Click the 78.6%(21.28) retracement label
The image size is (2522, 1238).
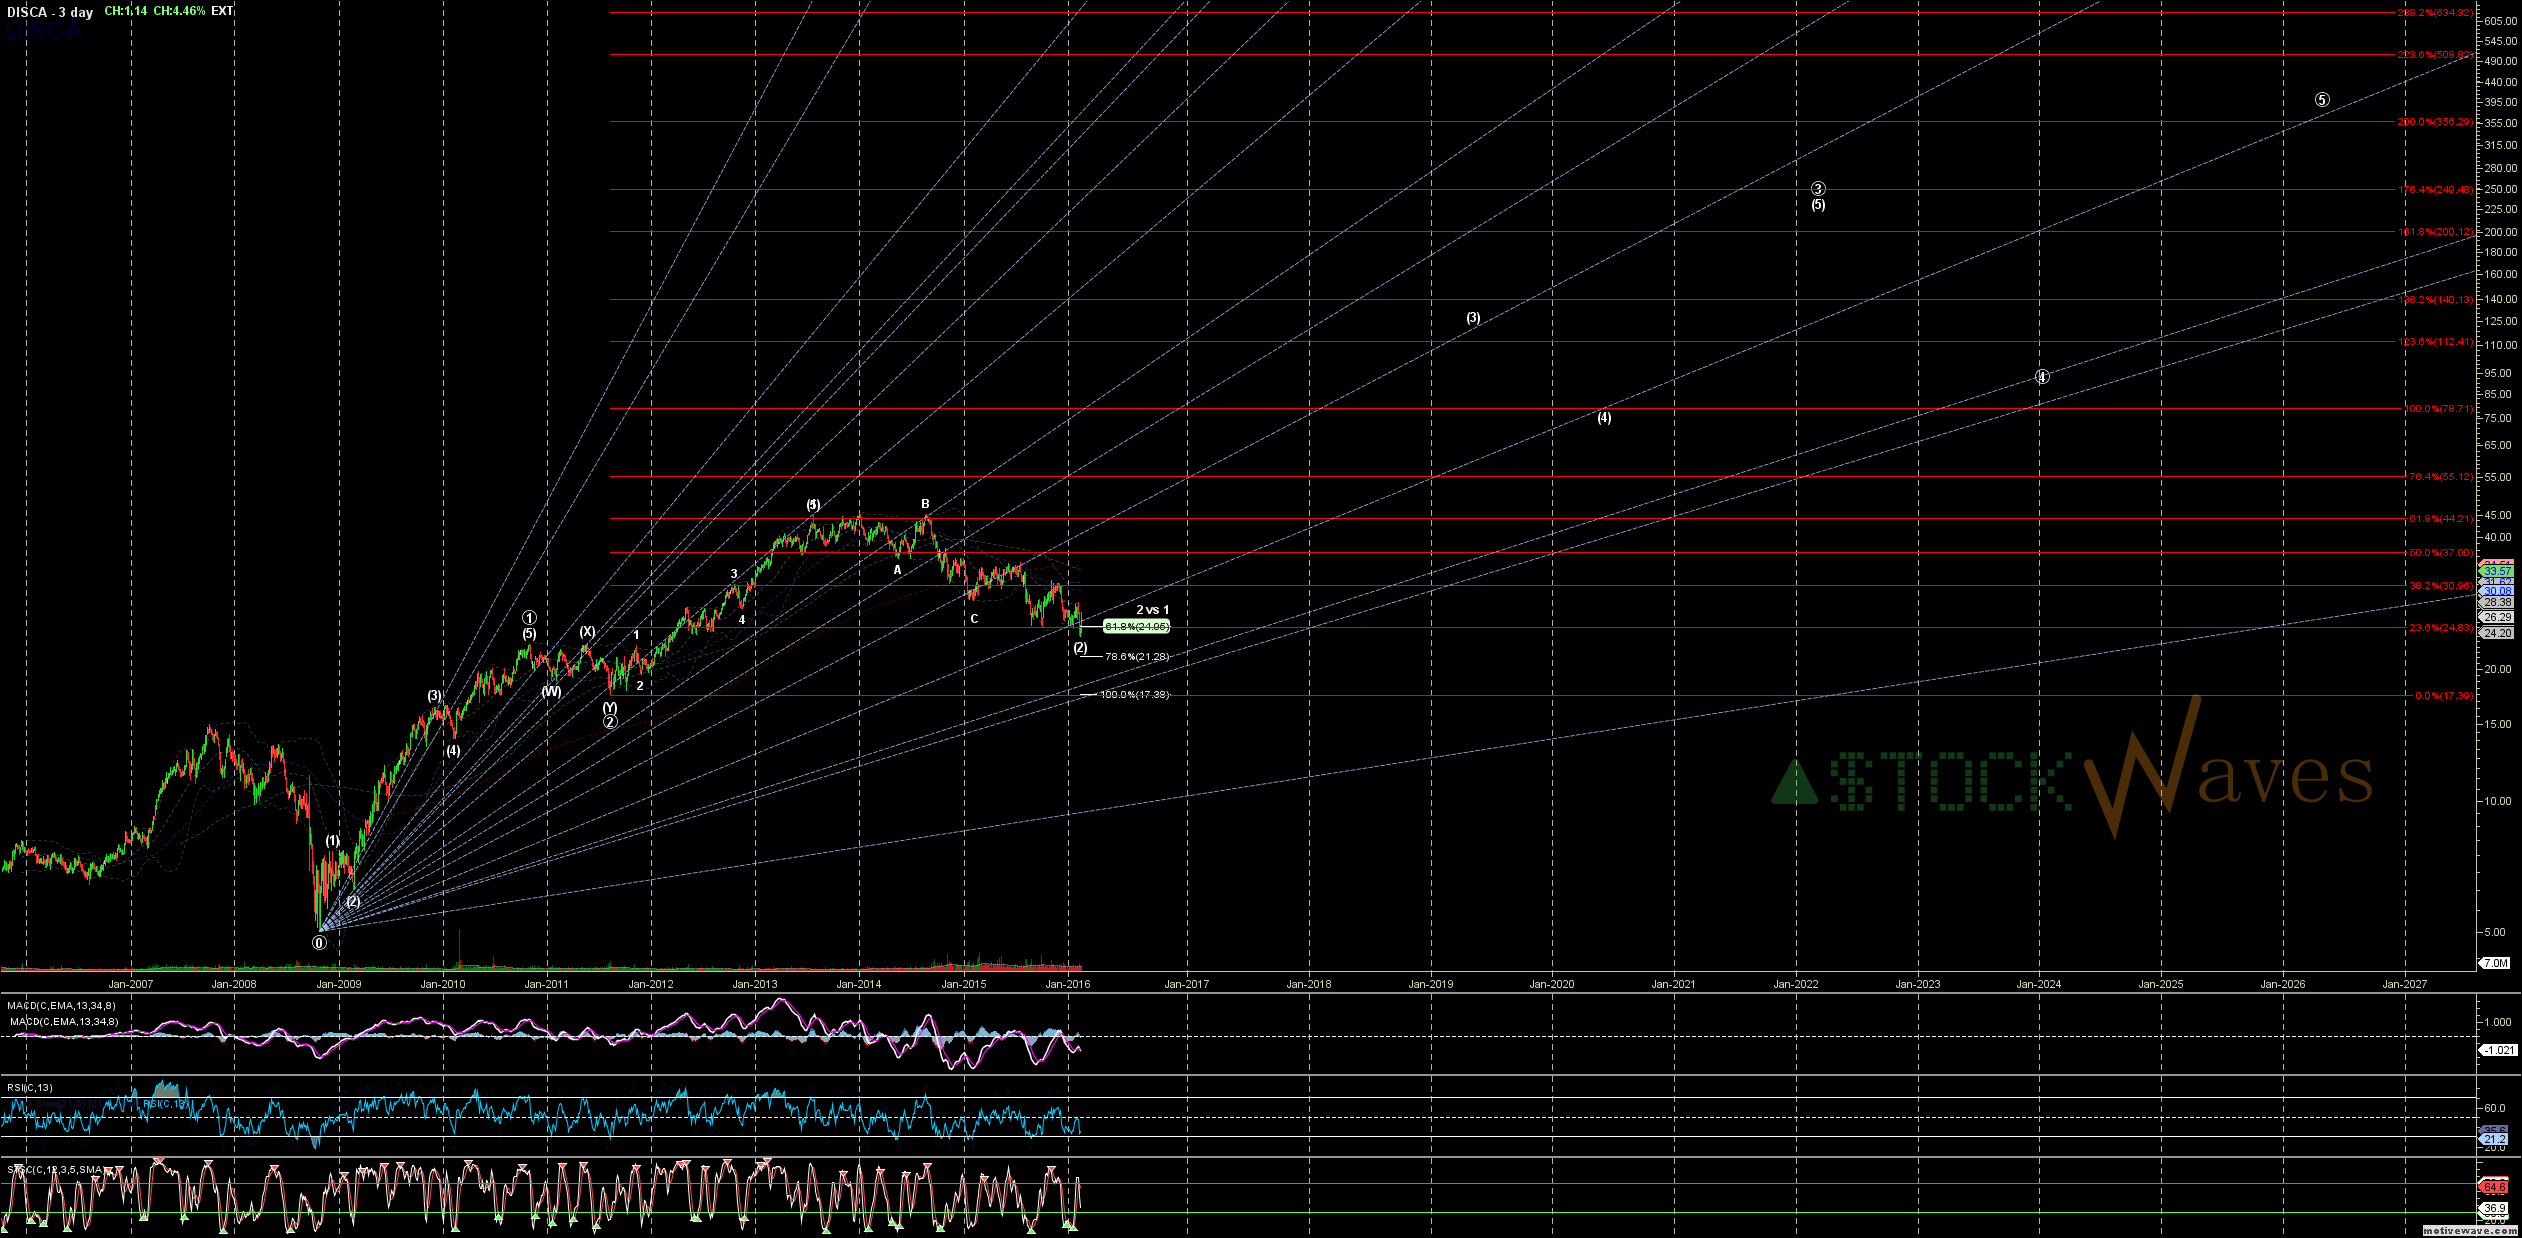pyautogui.click(x=1136, y=657)
